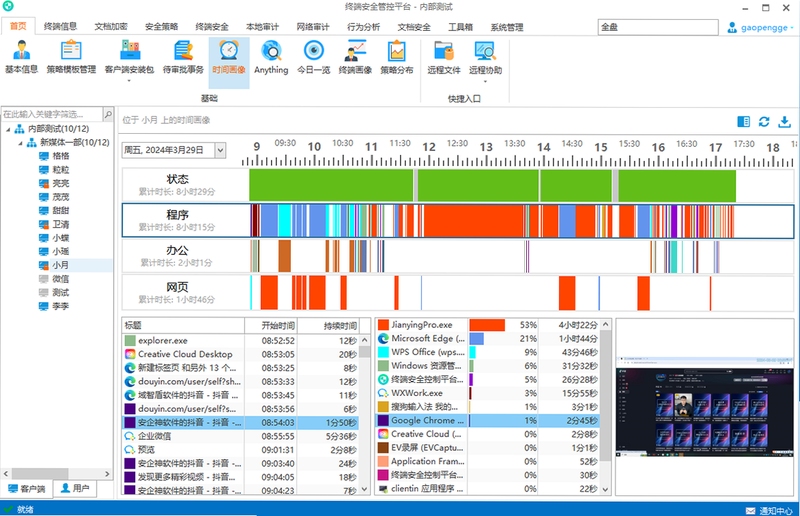Image resolution: width=800 pixels, height=516 pixels.
Task: Select the WXWork.exe program row
Action: click(x=488, y=393)
